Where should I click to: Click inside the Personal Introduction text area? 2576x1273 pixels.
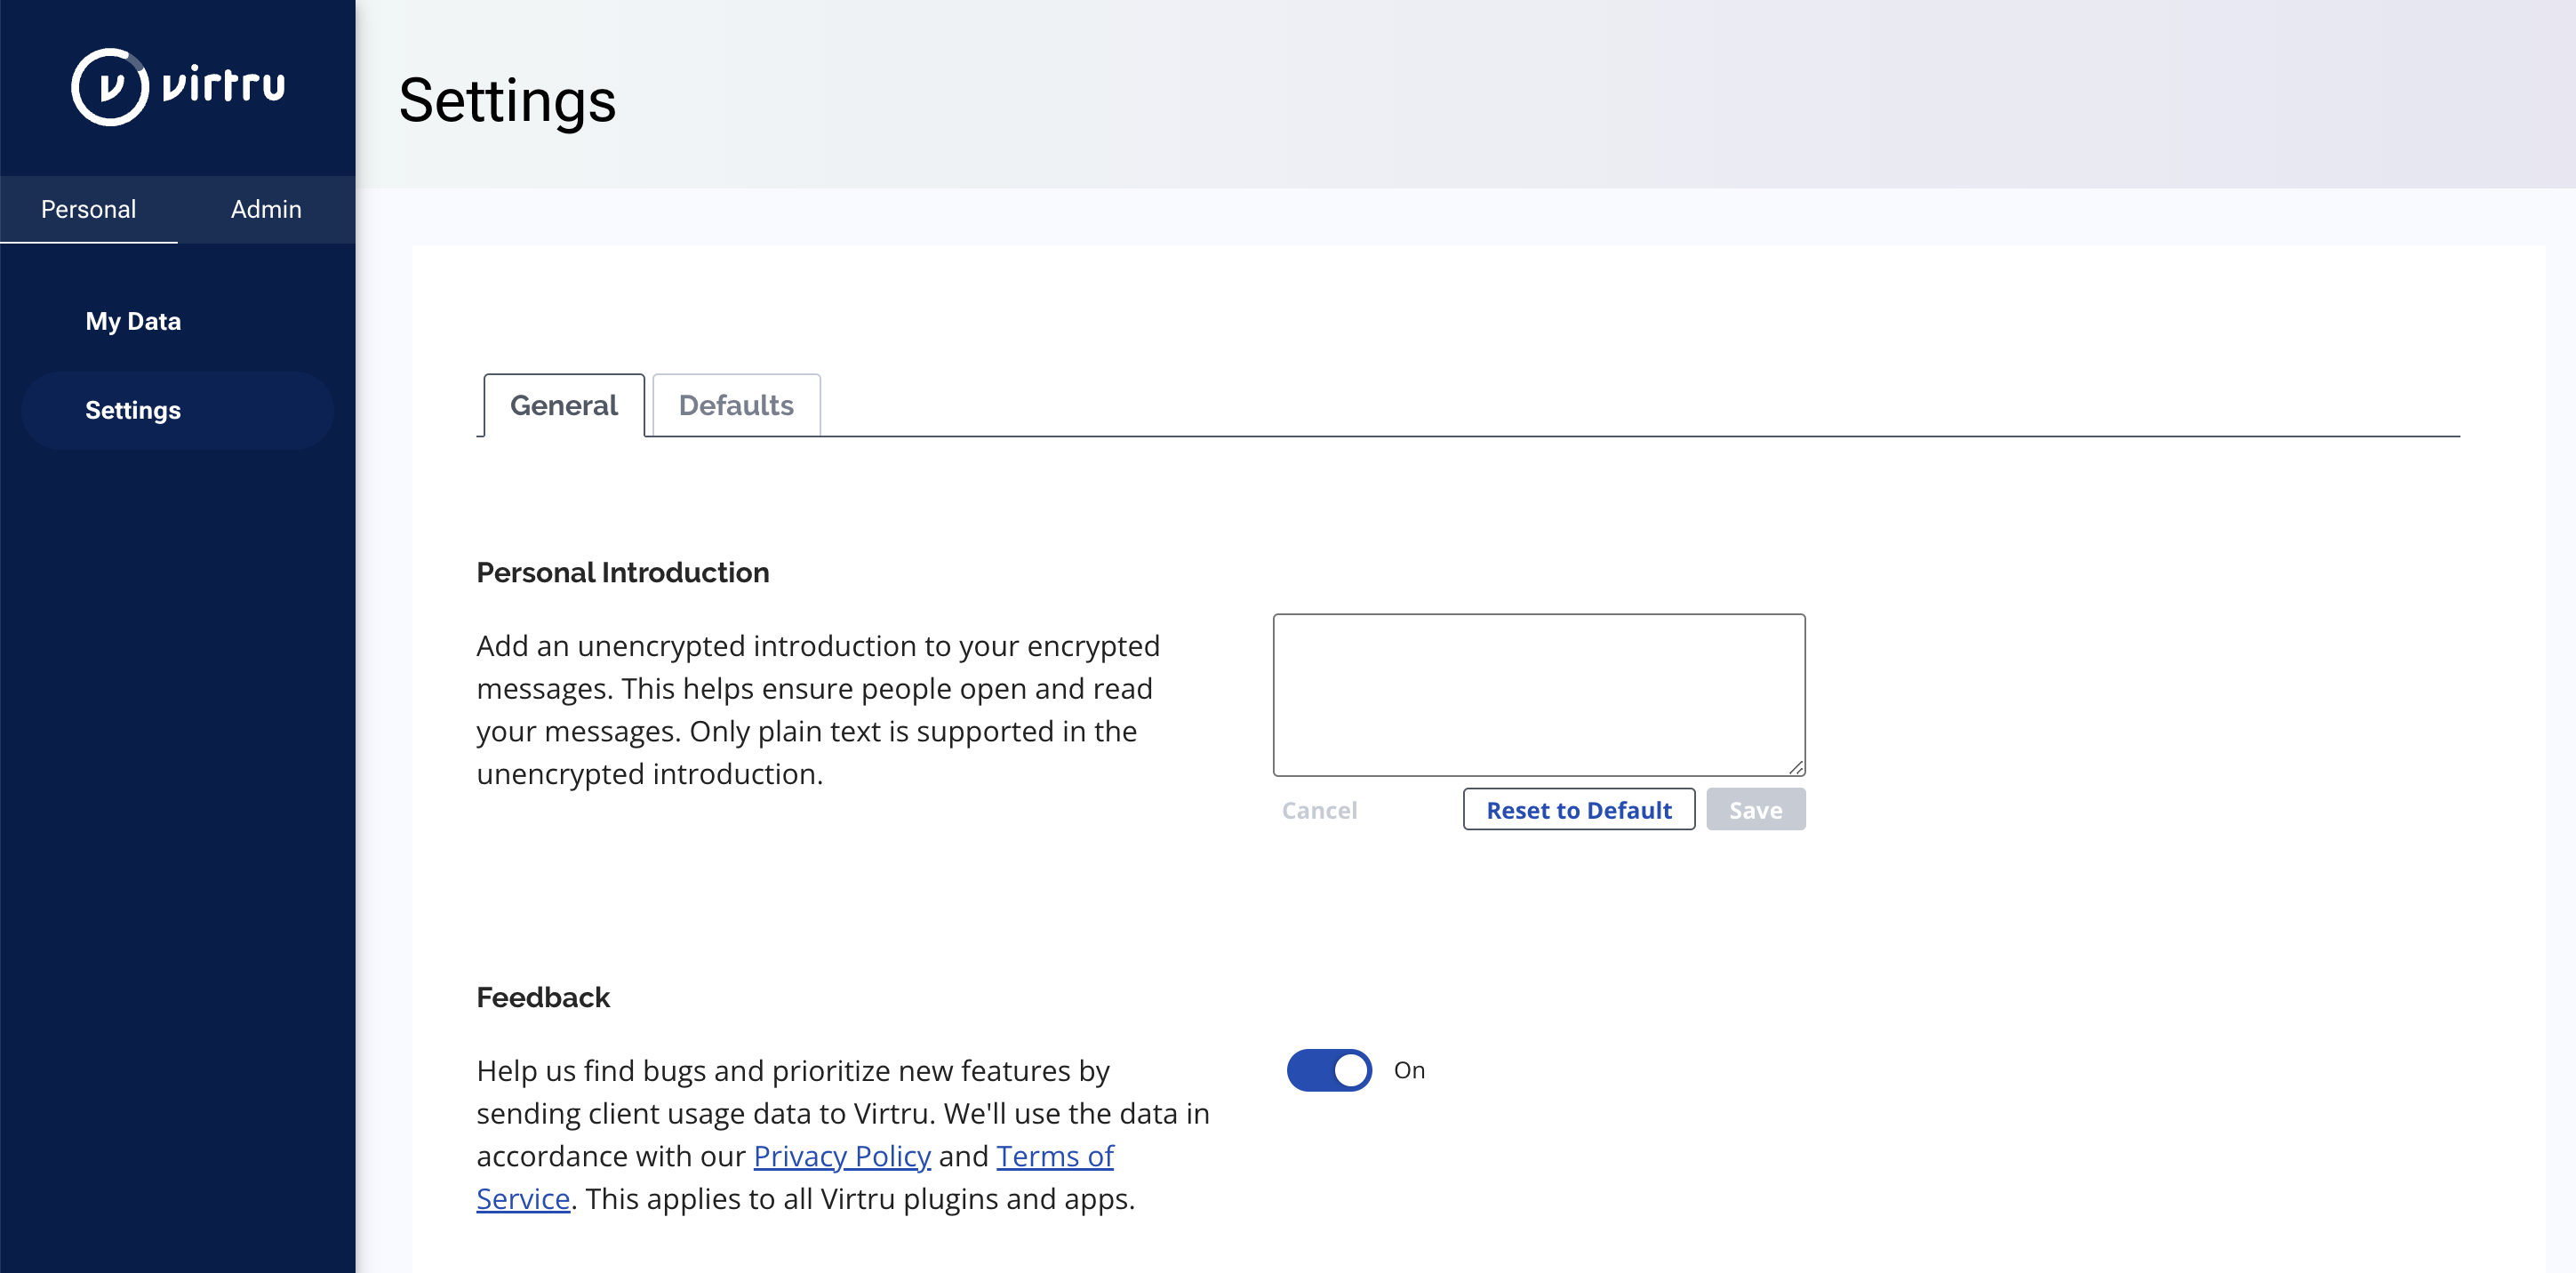tap(1539, 695)
